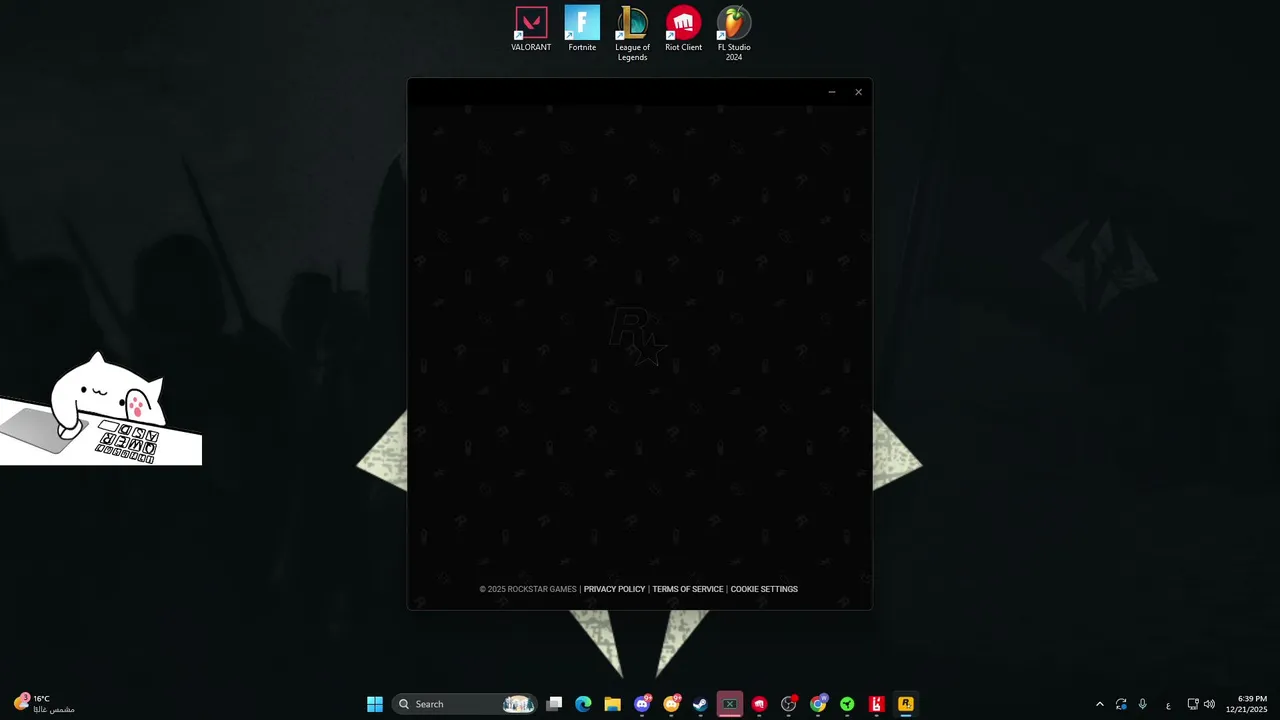The width and height of the screenshot is (1280, 720).
Task: Expand the hidden system tray icons
Action: tap(1099, 704)
